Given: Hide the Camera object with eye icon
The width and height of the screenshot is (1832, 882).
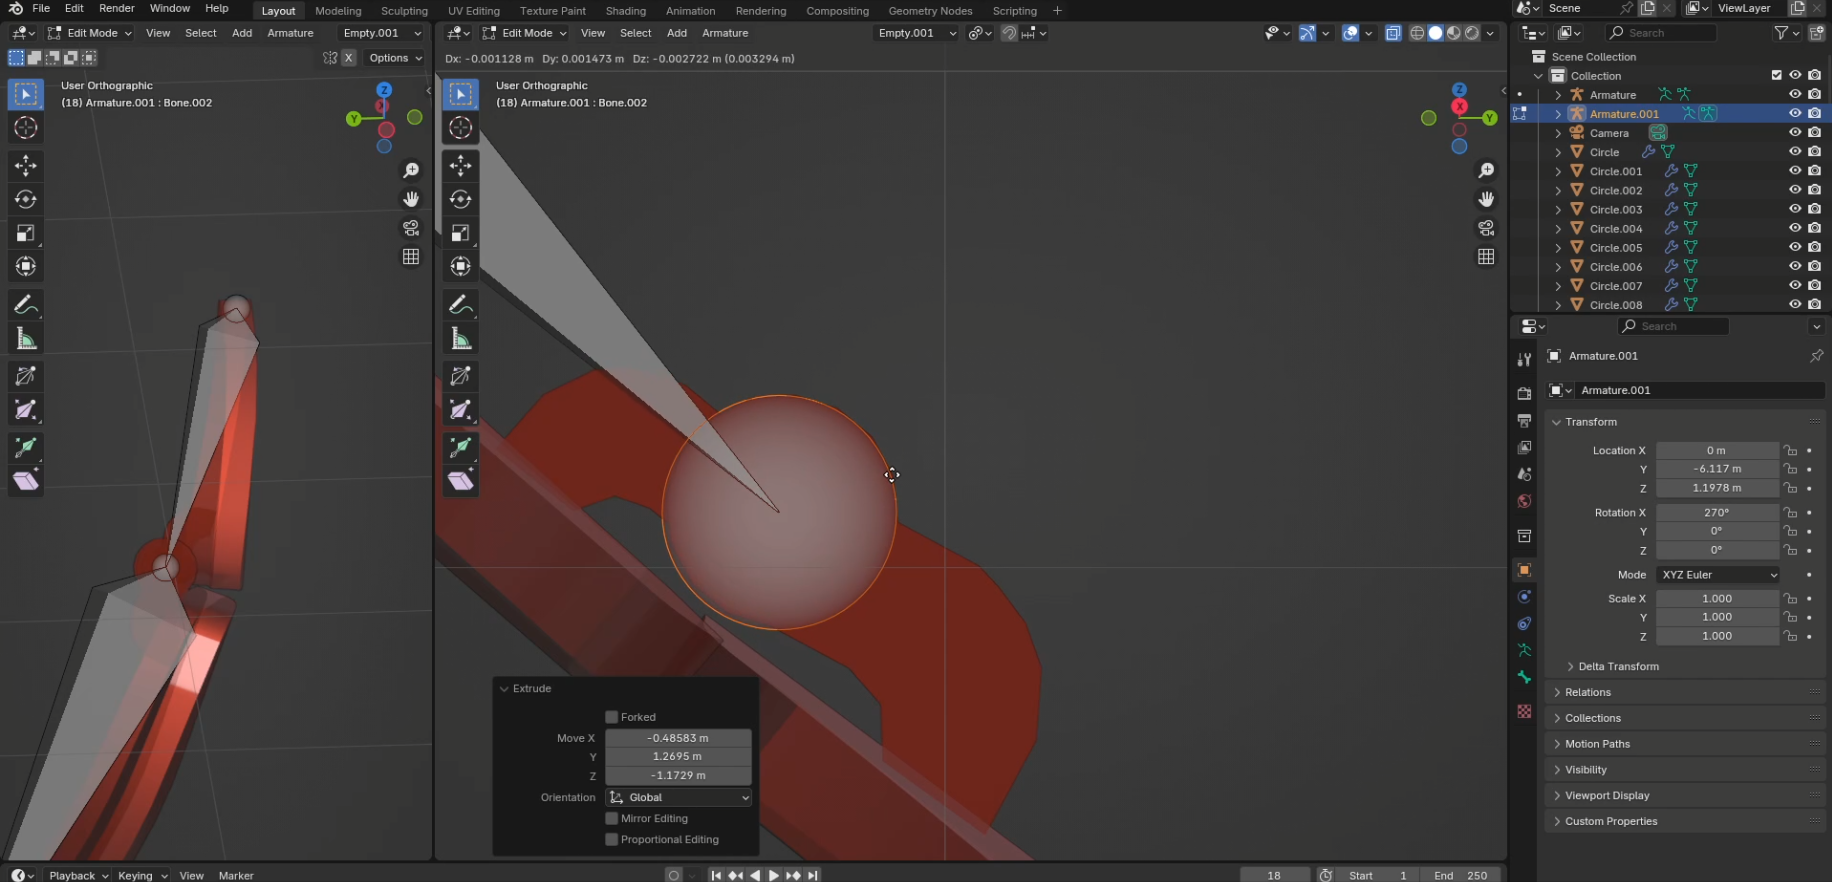Looking at the screenshot, I should tap(1795, 133).
